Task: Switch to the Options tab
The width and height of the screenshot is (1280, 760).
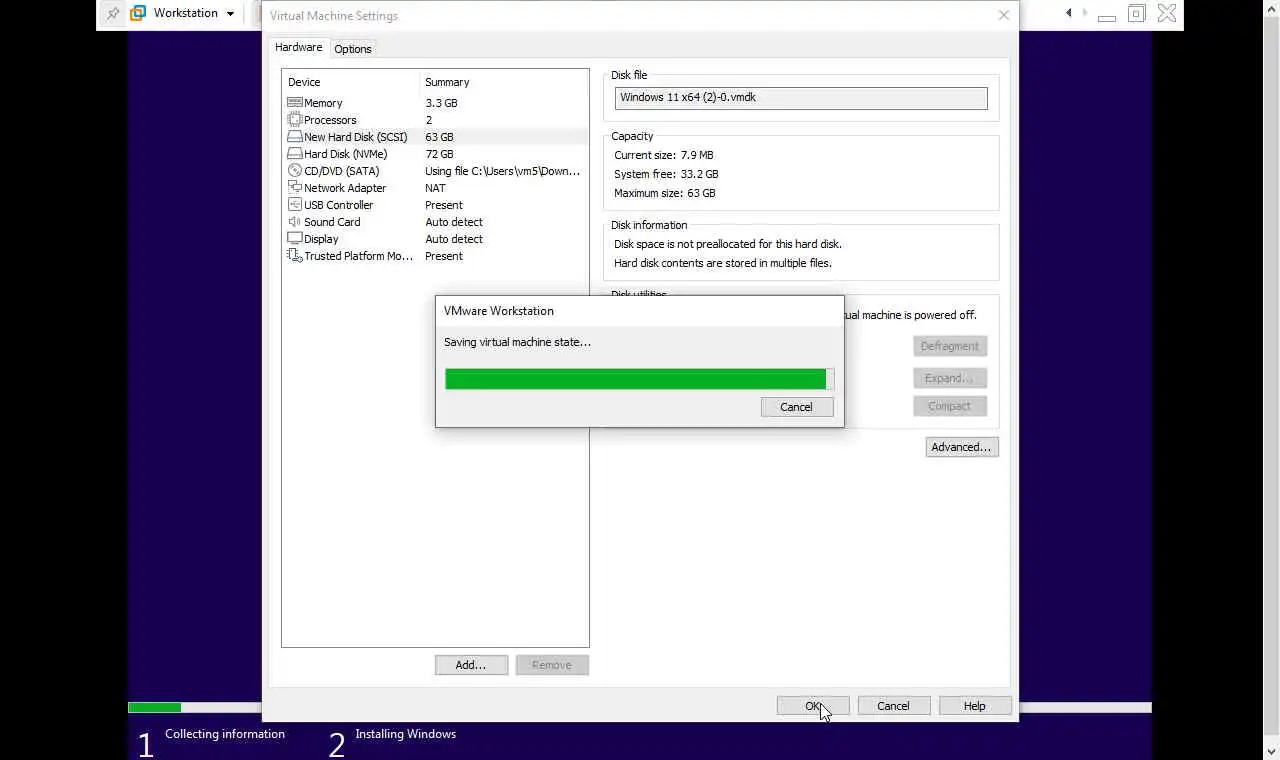Action: [353, 49]
